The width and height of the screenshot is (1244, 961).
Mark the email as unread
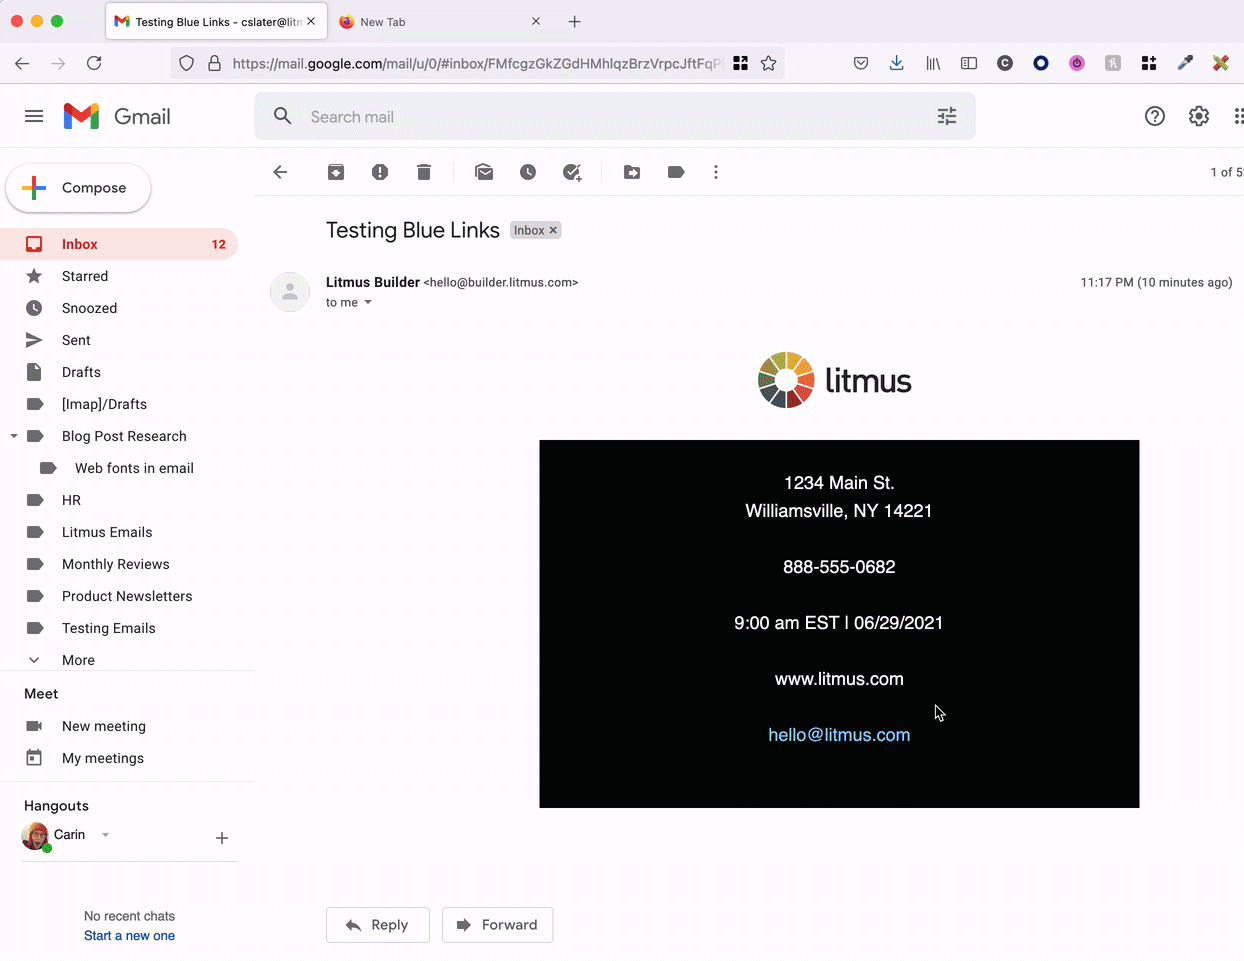point(484,172)
